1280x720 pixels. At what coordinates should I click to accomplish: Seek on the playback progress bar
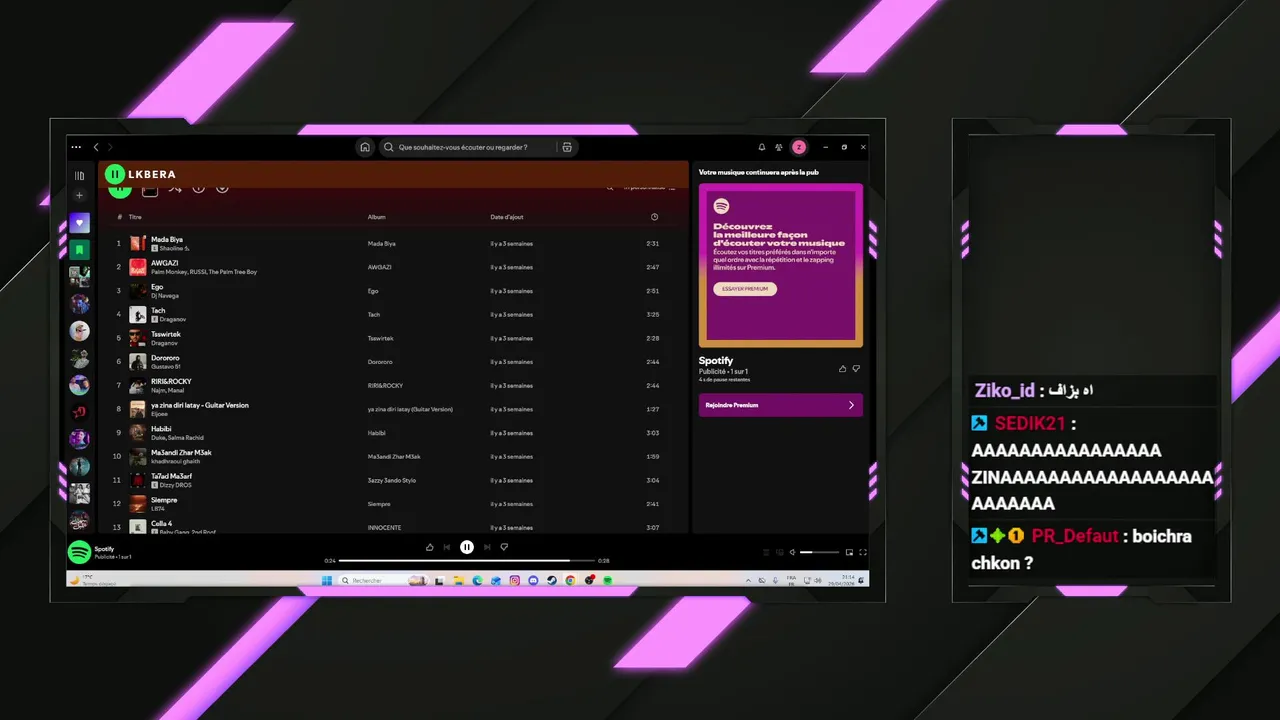[x=467, y=561]
